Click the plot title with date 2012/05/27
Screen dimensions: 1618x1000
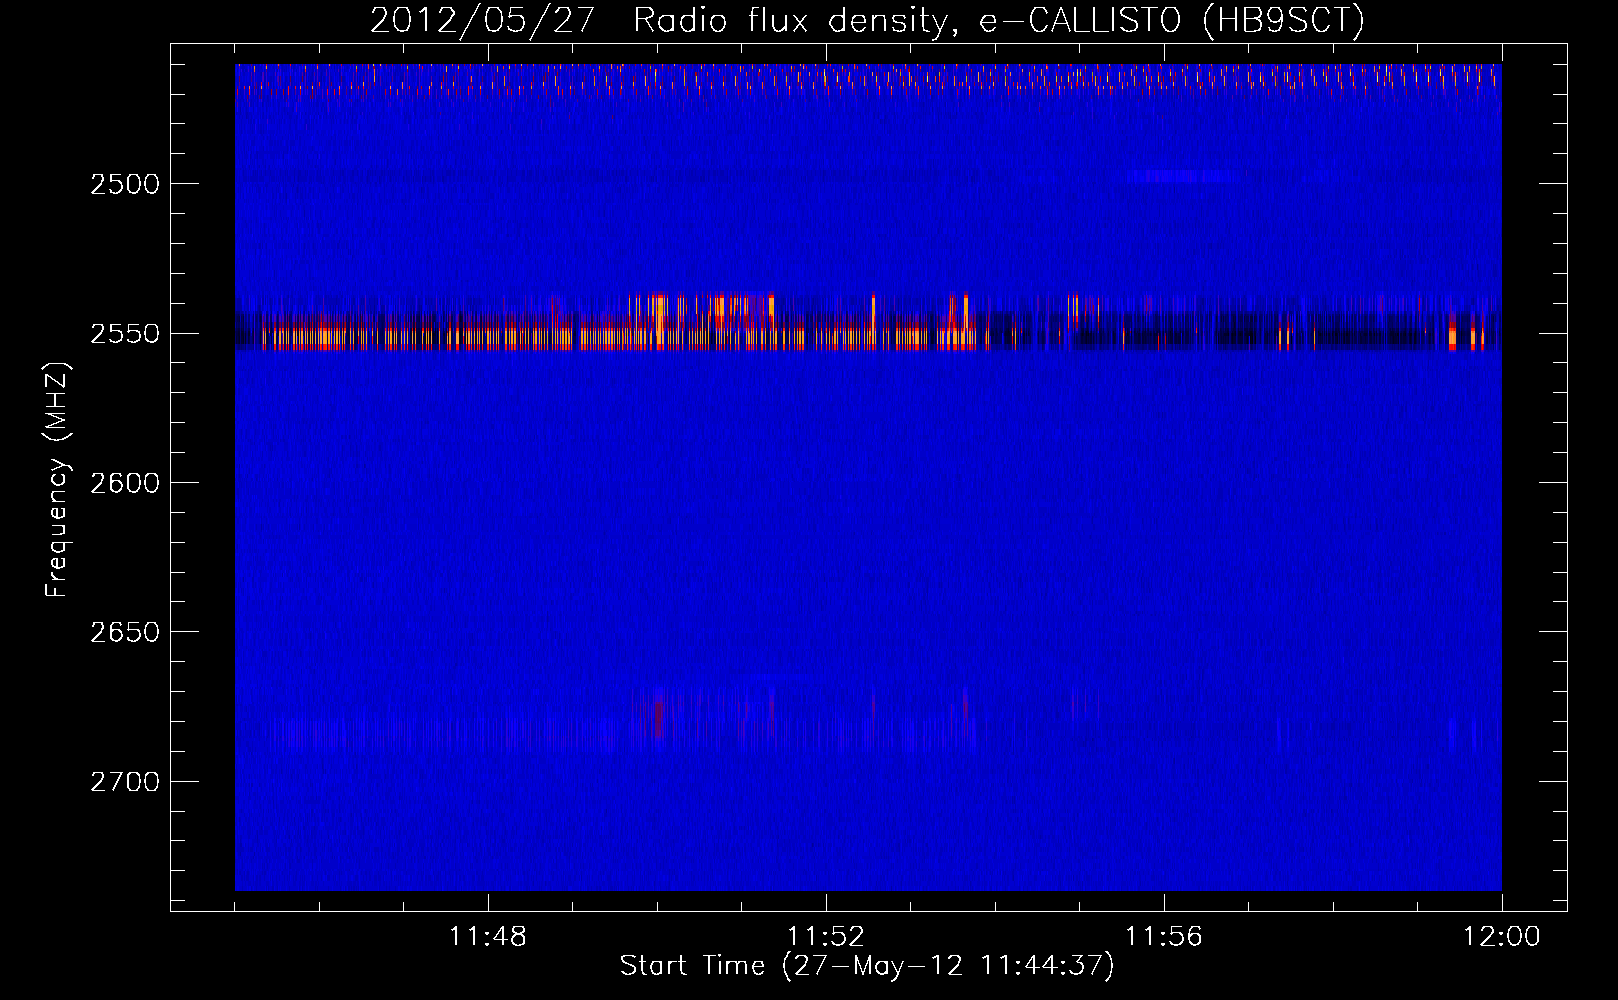pyautogui.click(x=868, y=20)
